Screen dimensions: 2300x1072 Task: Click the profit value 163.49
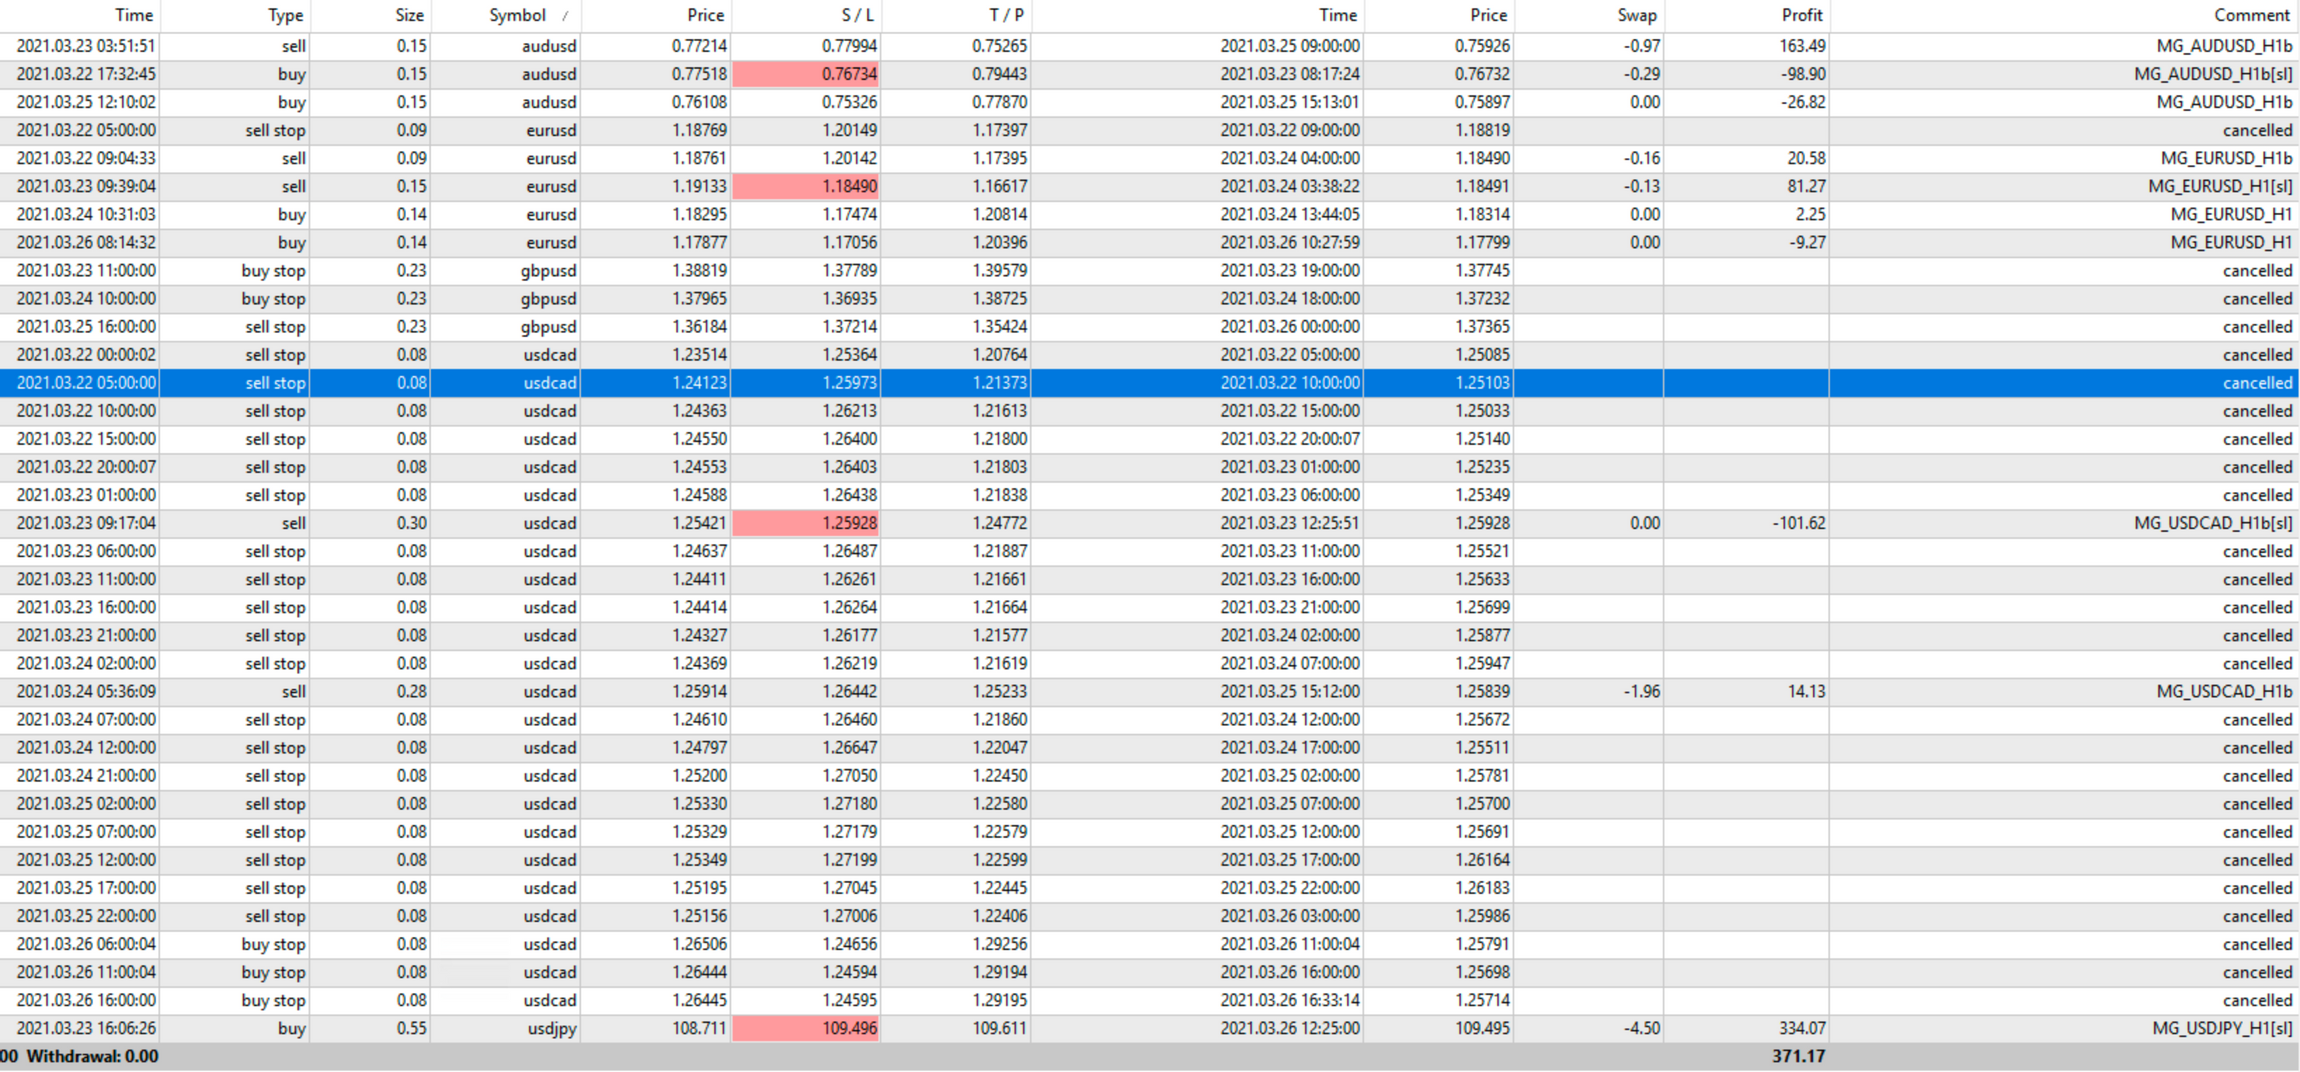coord(1802,46)
